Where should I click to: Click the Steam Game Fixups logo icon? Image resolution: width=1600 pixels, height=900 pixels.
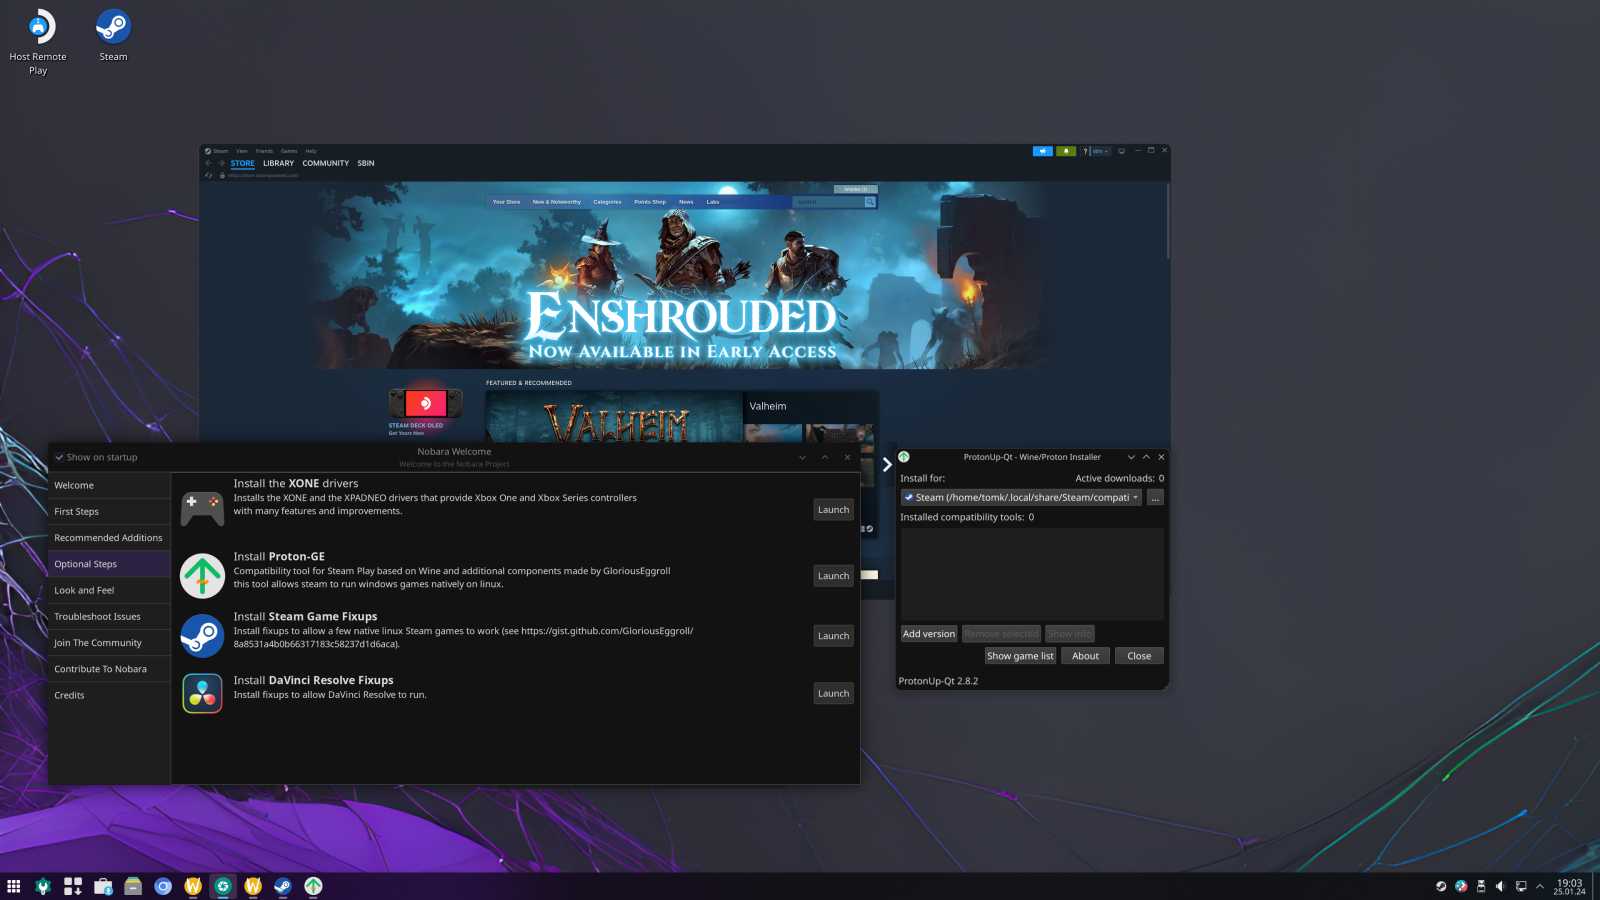click(202, 636)
